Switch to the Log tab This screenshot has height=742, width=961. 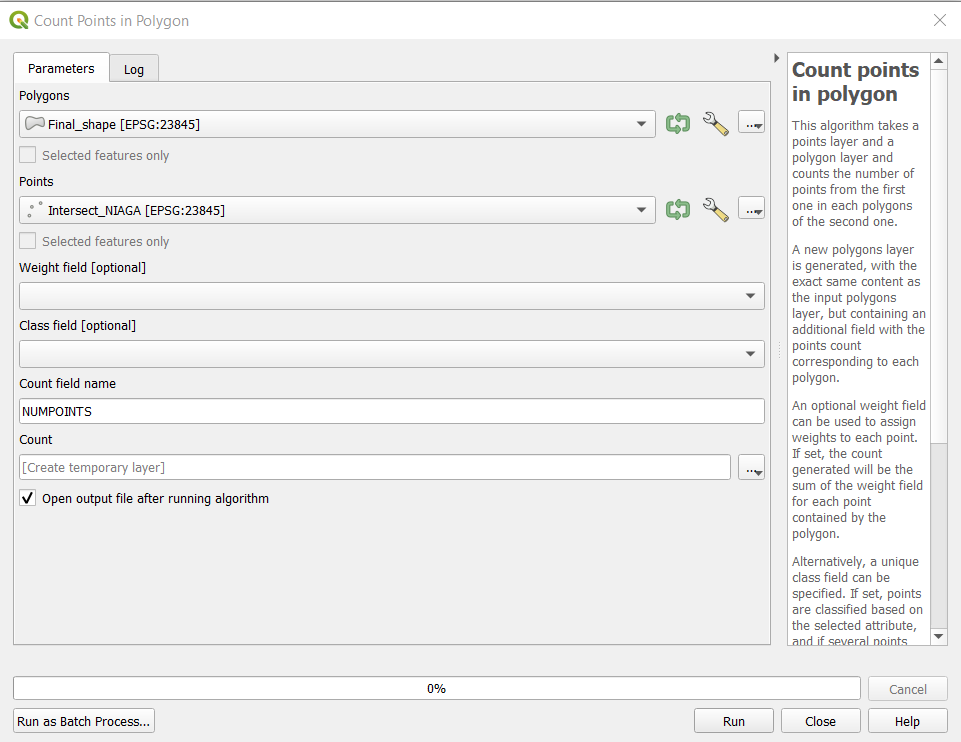click(134, 69)
